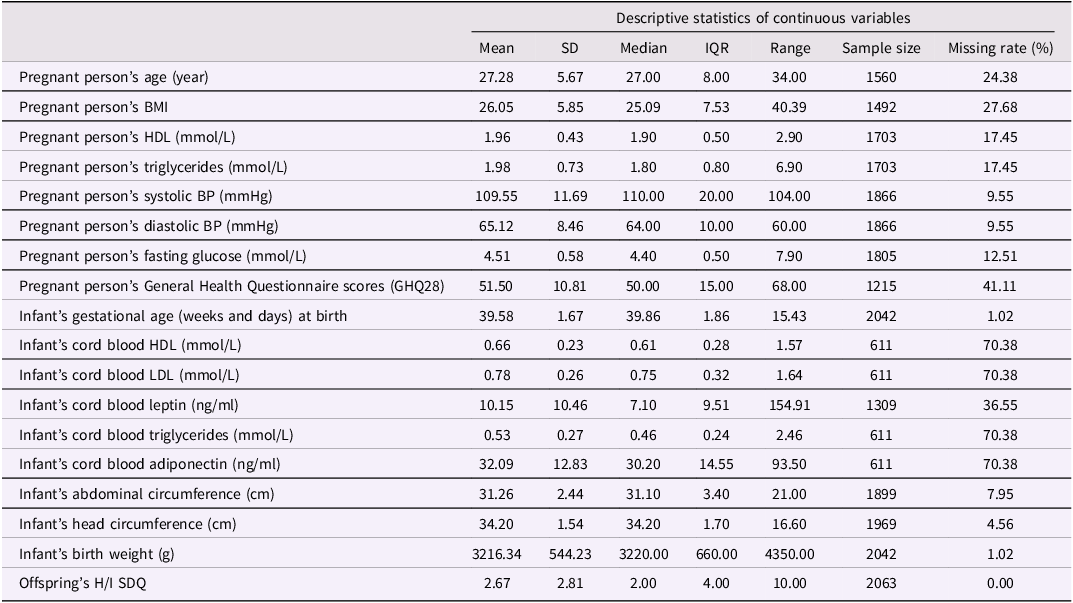The height and width of the screenshot is (603, 1073).
Task: Select the Median column header
Action: [x=643, y=48]
